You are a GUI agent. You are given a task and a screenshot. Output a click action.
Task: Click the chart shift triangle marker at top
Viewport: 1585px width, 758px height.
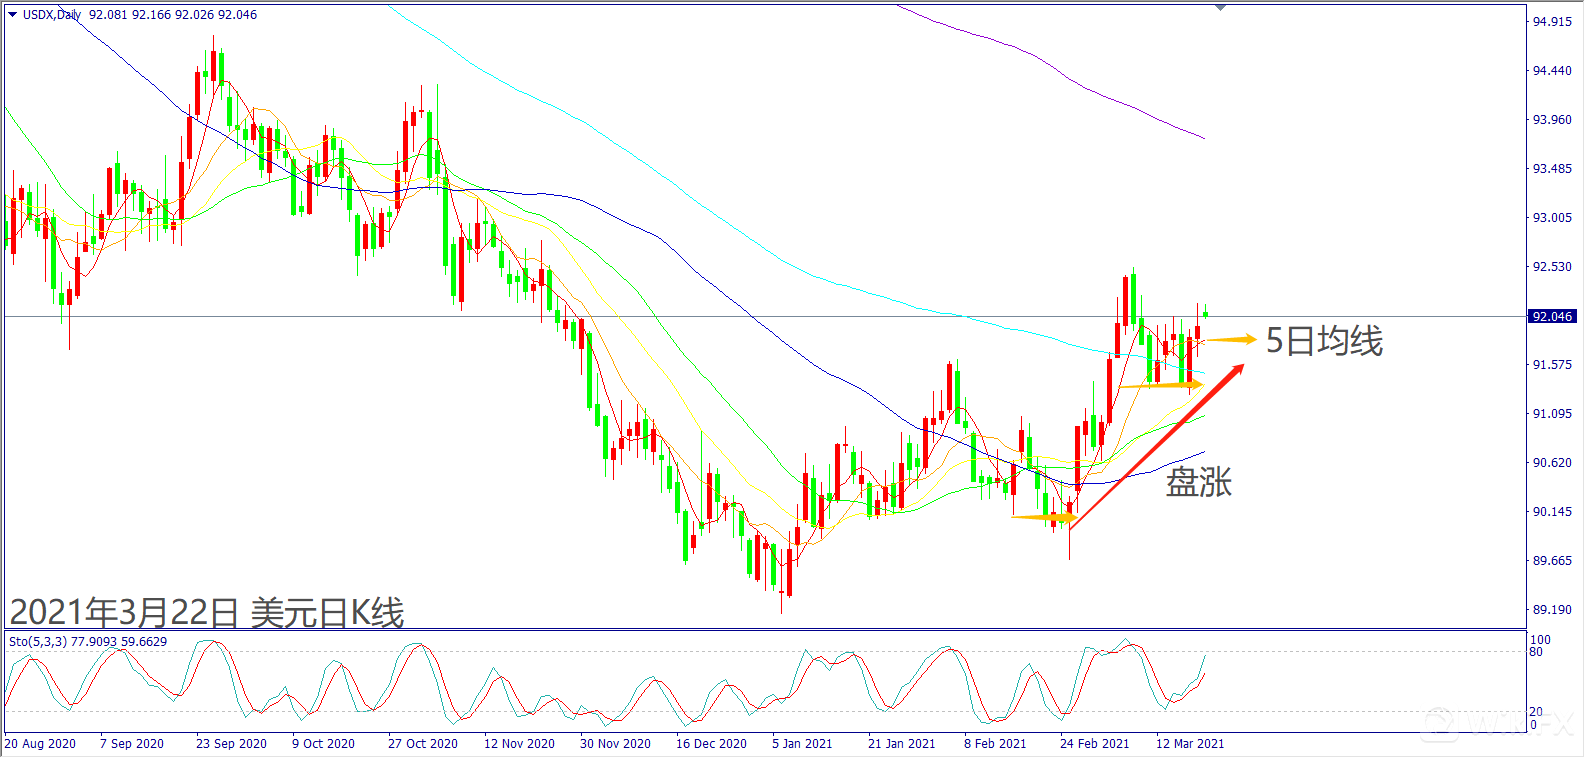click(x=1220, y=8)
